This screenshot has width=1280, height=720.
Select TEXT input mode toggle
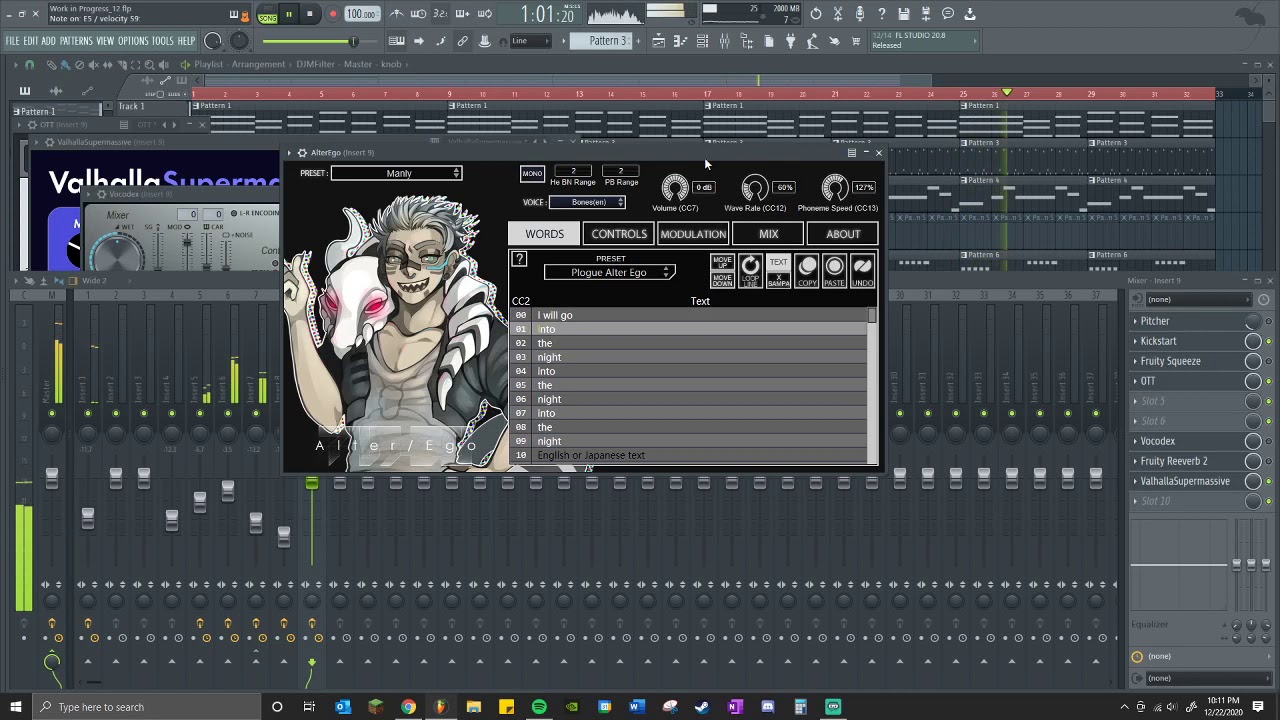point(778,262)
